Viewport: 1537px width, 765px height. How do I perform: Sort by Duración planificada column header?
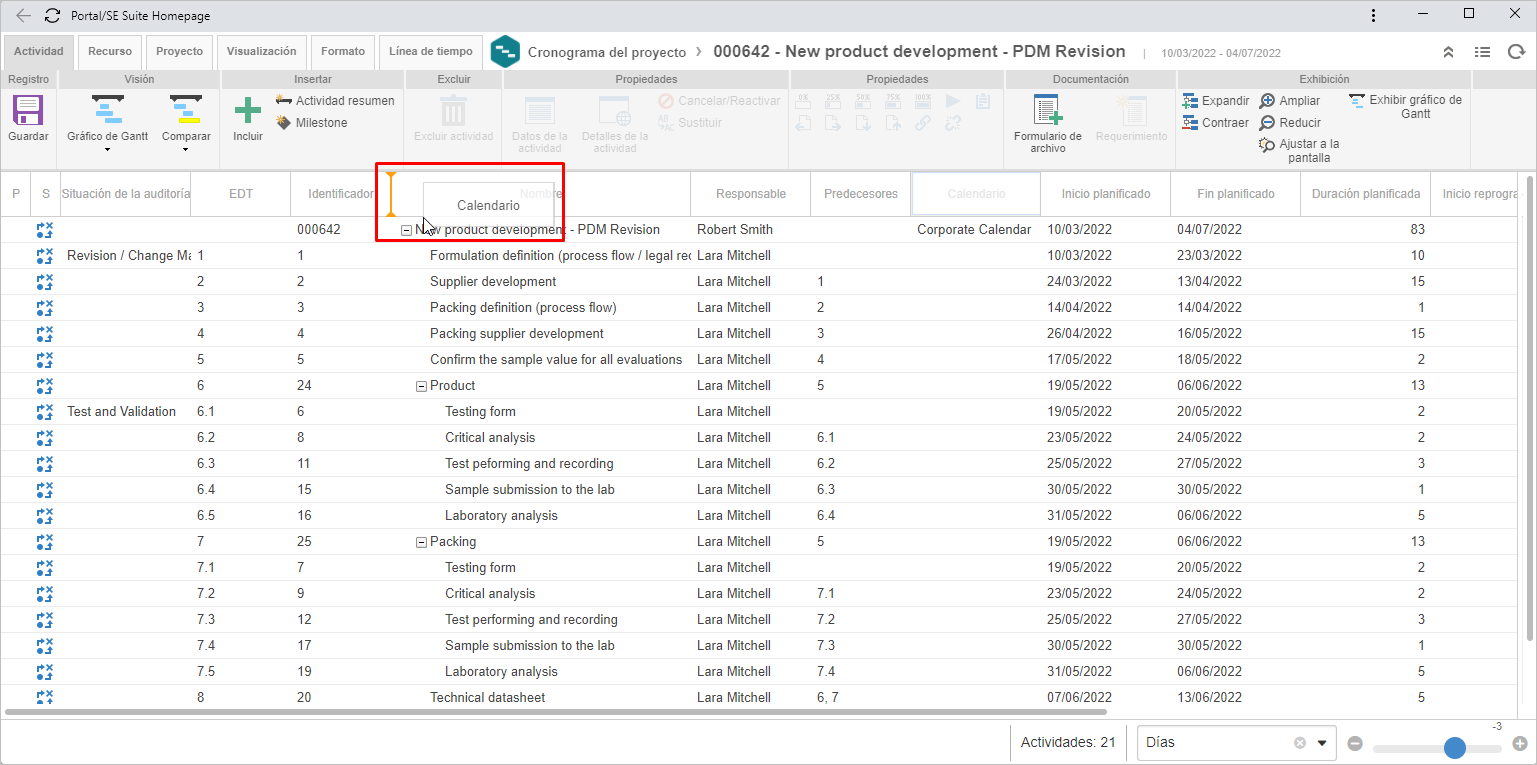[1366, 194]
